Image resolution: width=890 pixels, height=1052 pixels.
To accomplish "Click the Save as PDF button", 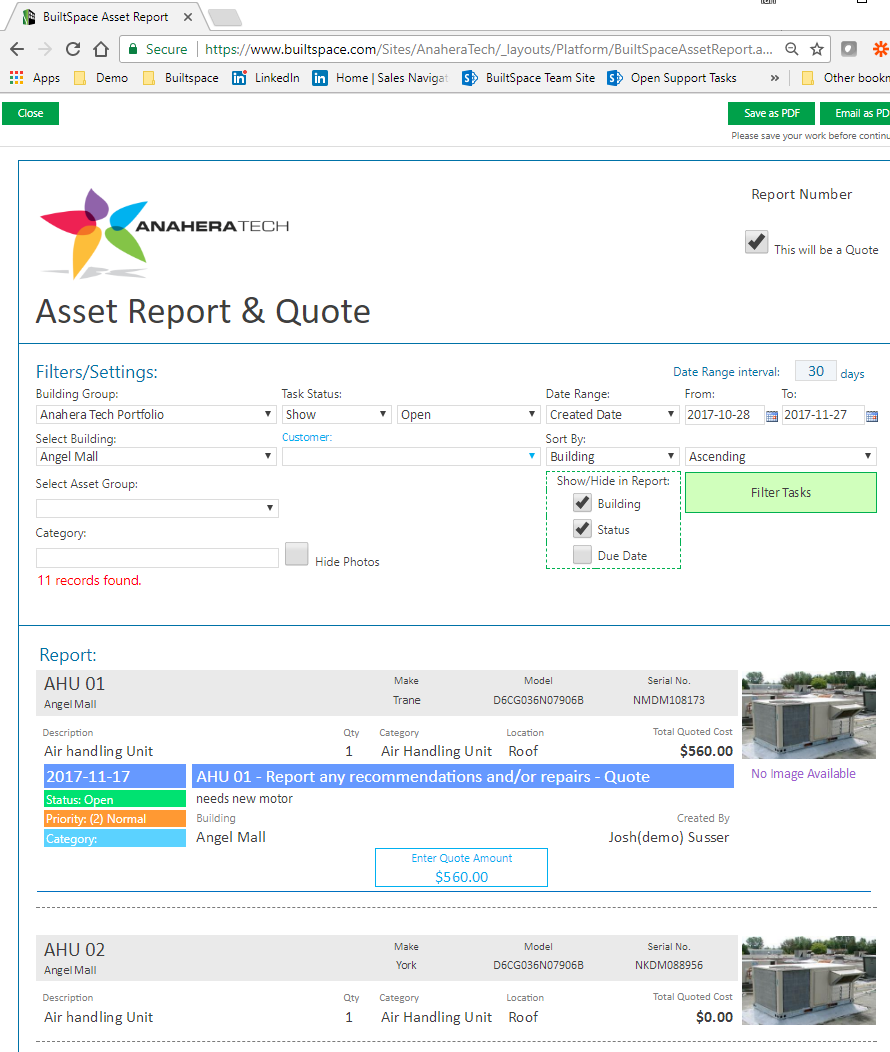I will (771, 113).
